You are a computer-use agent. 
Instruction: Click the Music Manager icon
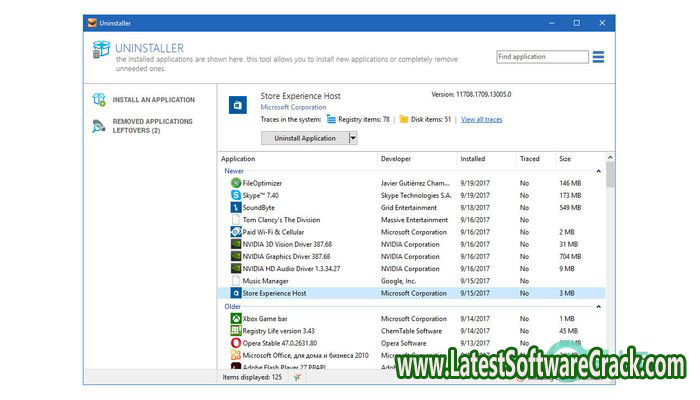click(236, 281)
